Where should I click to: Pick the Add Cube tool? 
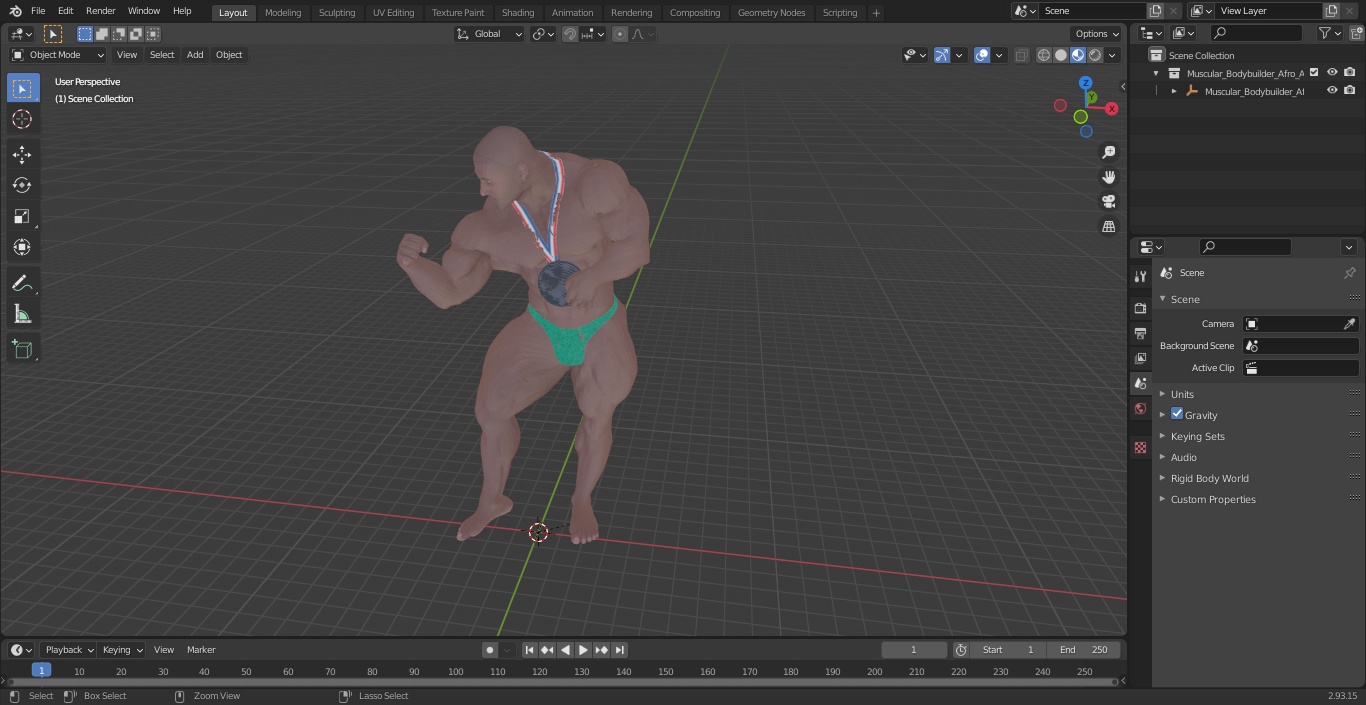point(22,349)
